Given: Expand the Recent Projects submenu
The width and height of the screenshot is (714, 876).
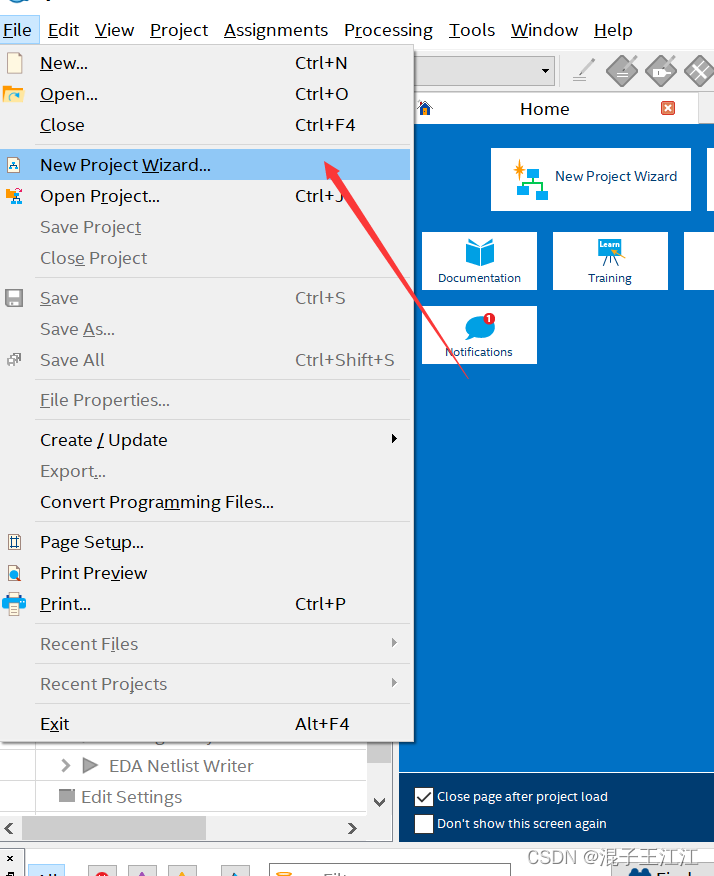Looking at the screenshot, I should 394,683.
